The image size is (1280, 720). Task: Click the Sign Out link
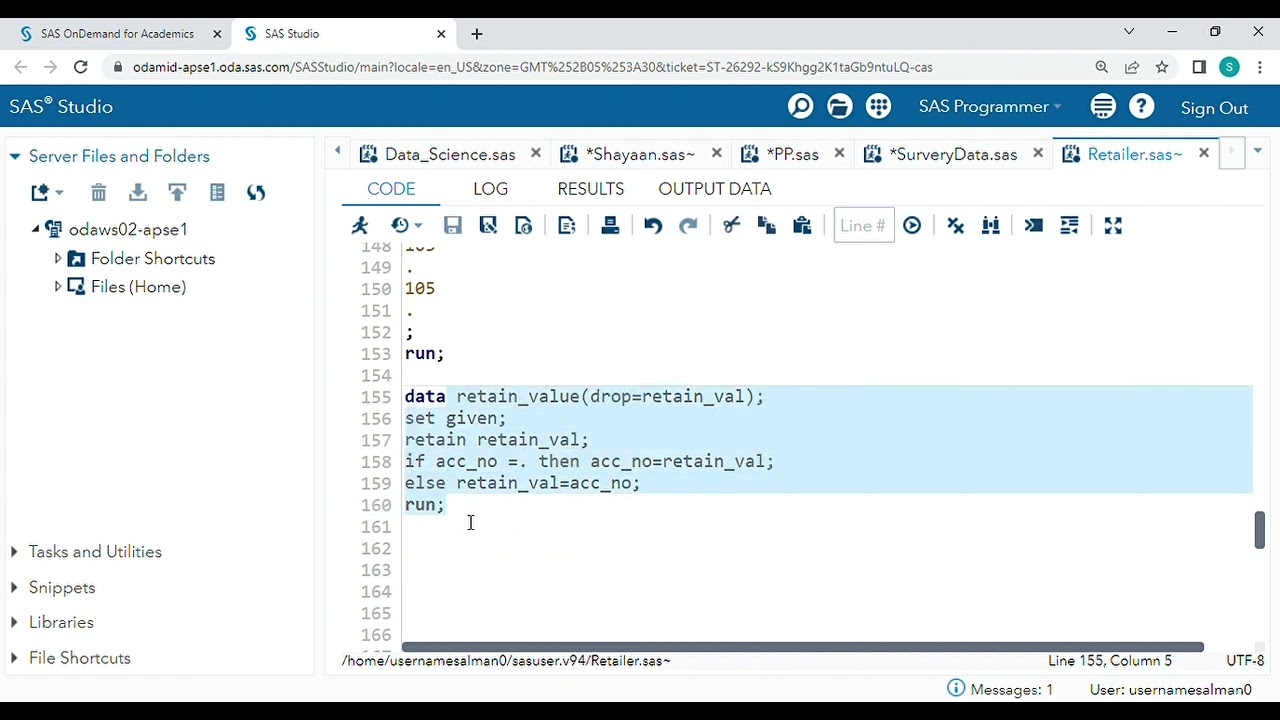pos(1214,108)
